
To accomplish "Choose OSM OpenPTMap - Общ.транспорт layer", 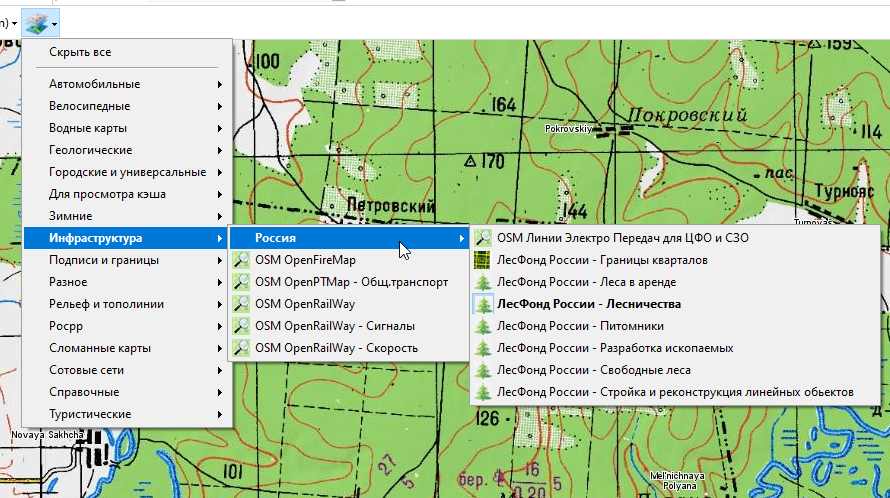I will pyautogui.click(x=351, y=282).
